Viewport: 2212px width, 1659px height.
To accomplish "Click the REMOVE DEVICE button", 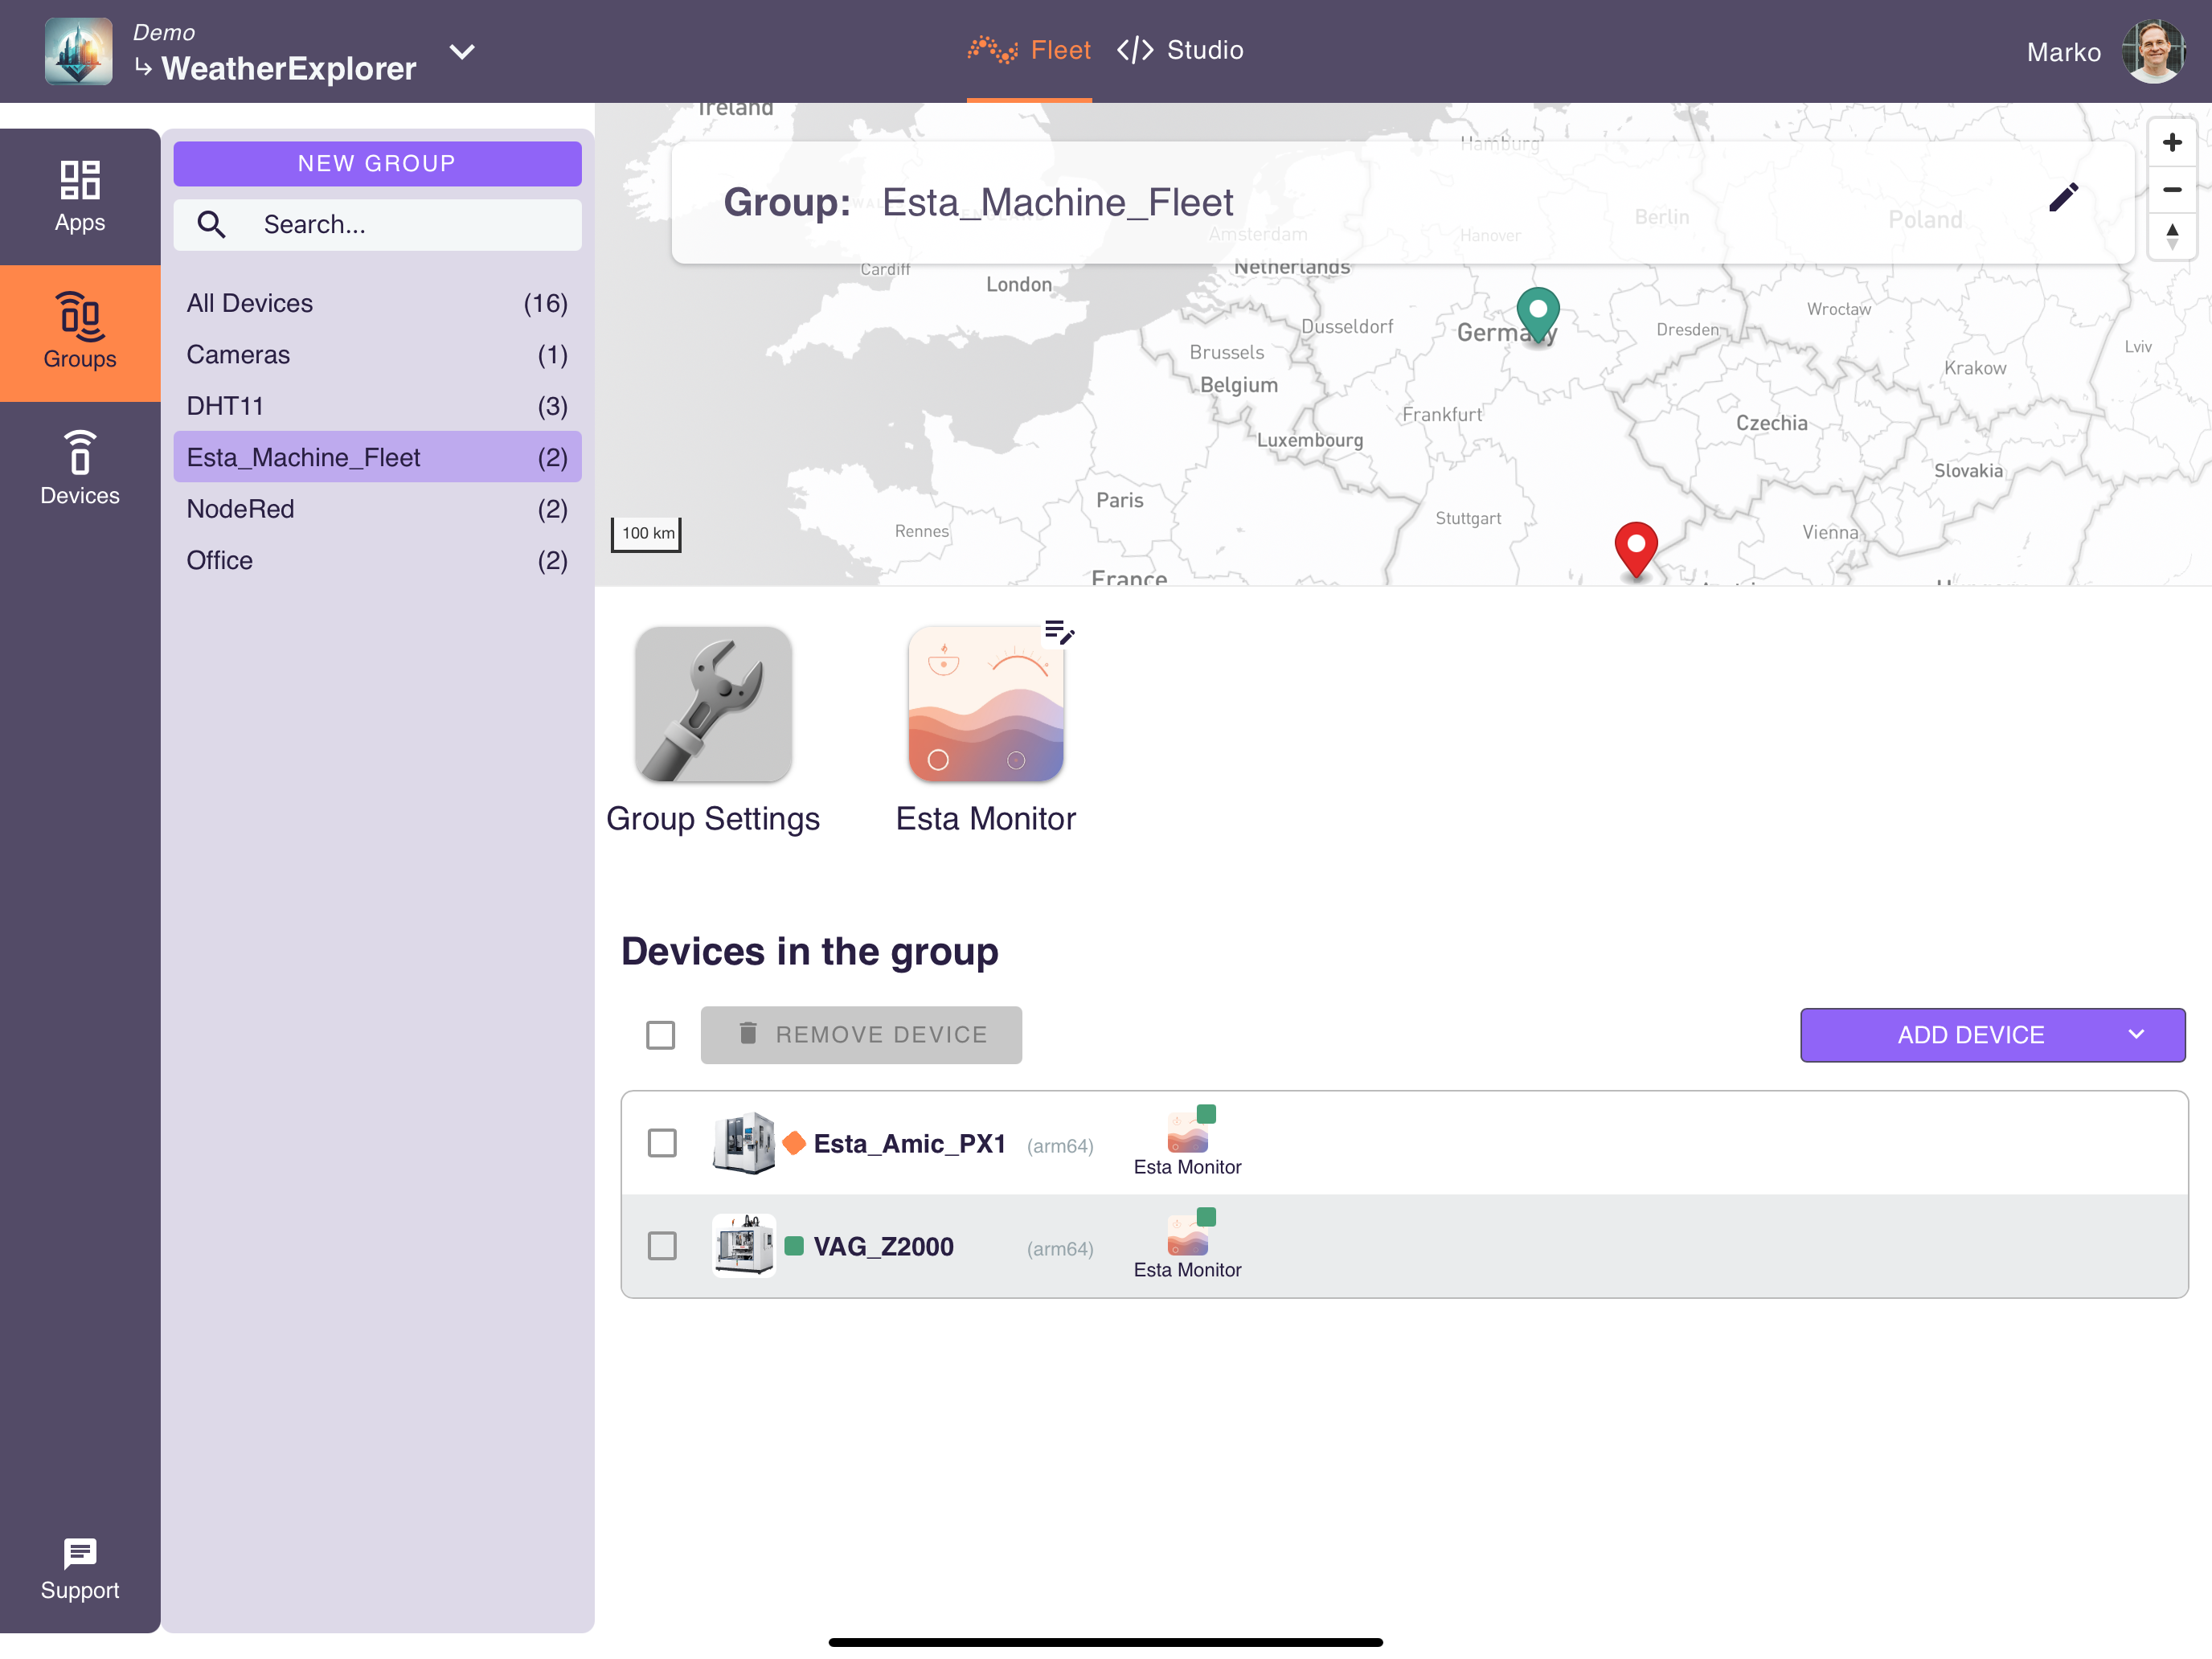I will pos(861,1035).
